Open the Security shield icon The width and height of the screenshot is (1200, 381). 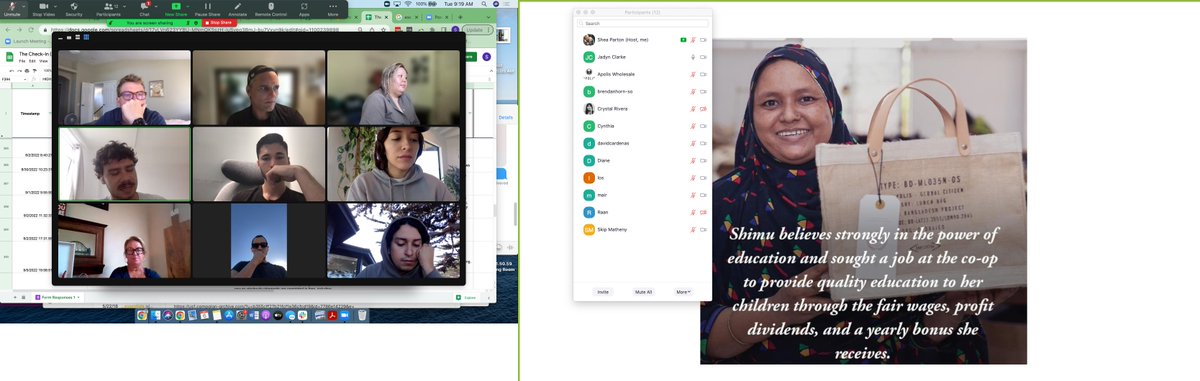pos(74,7)
